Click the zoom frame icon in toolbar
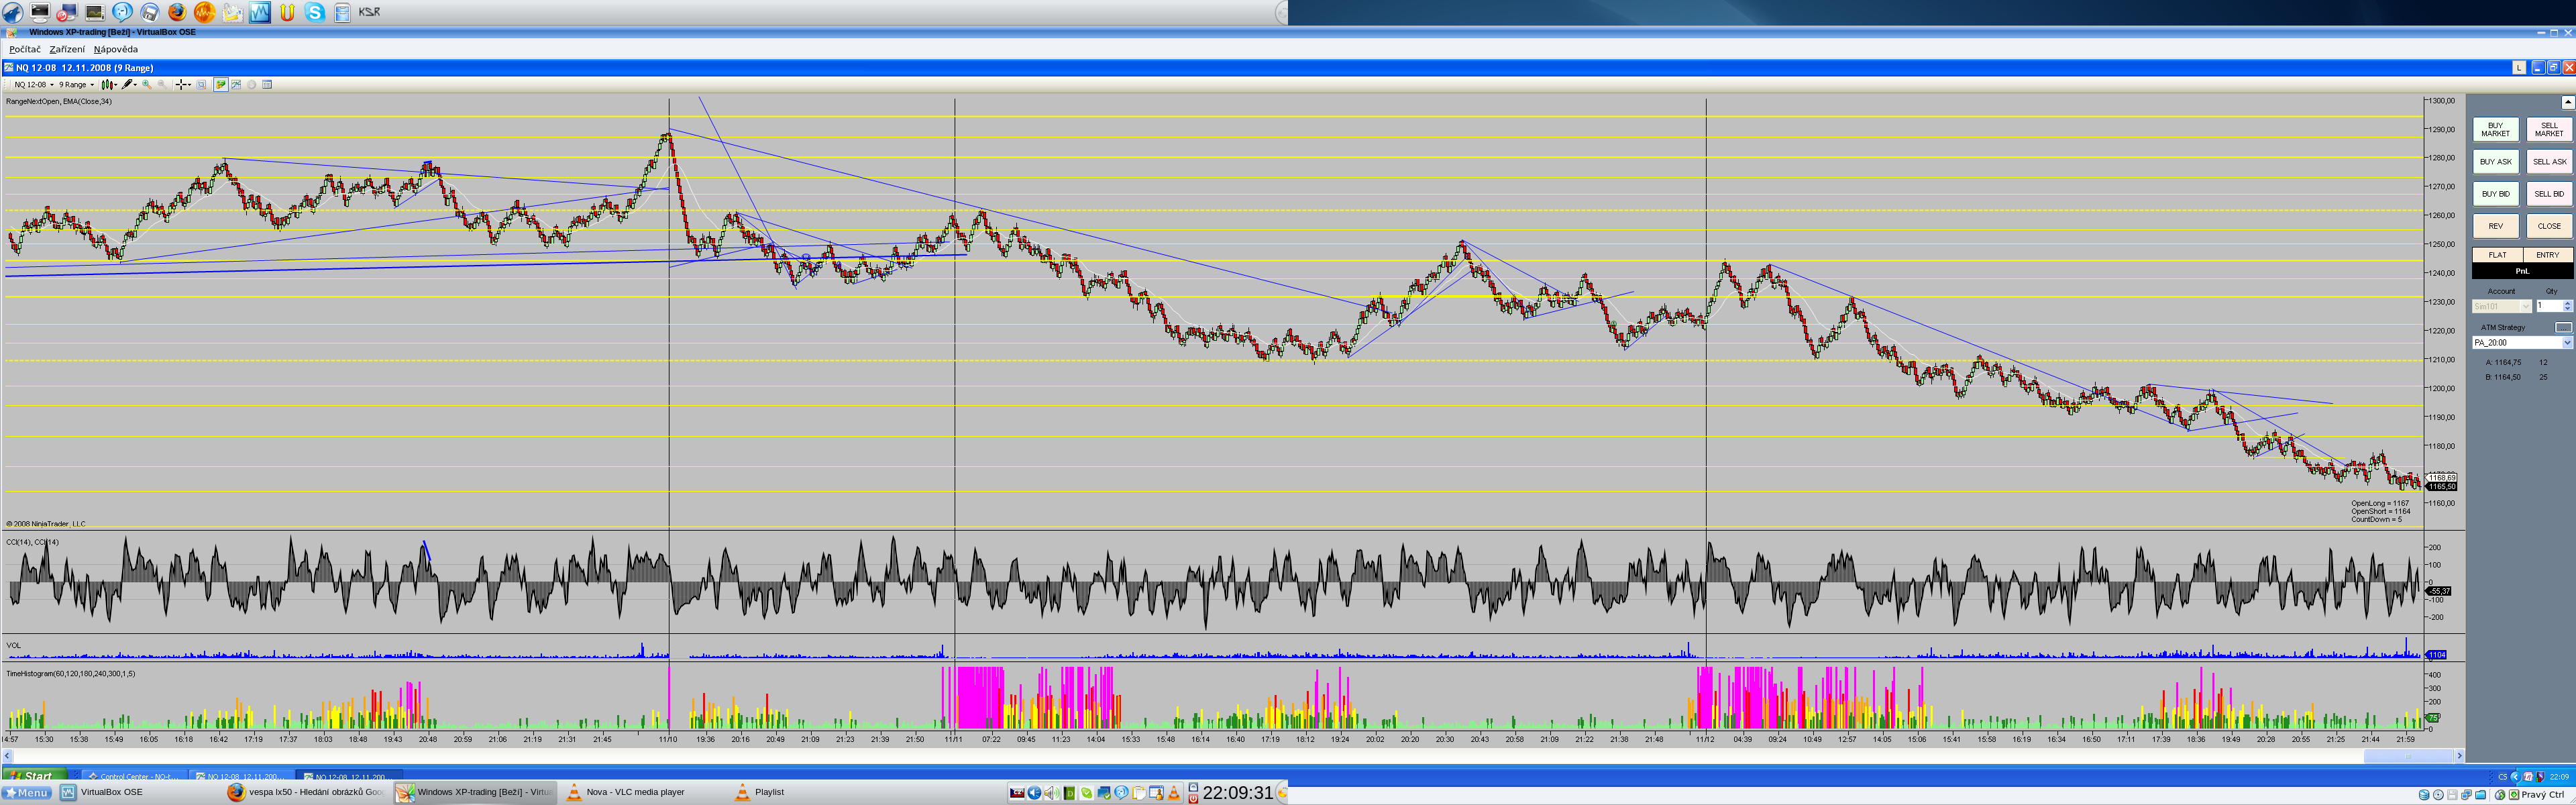2576x805 pixels. [201, 85]
